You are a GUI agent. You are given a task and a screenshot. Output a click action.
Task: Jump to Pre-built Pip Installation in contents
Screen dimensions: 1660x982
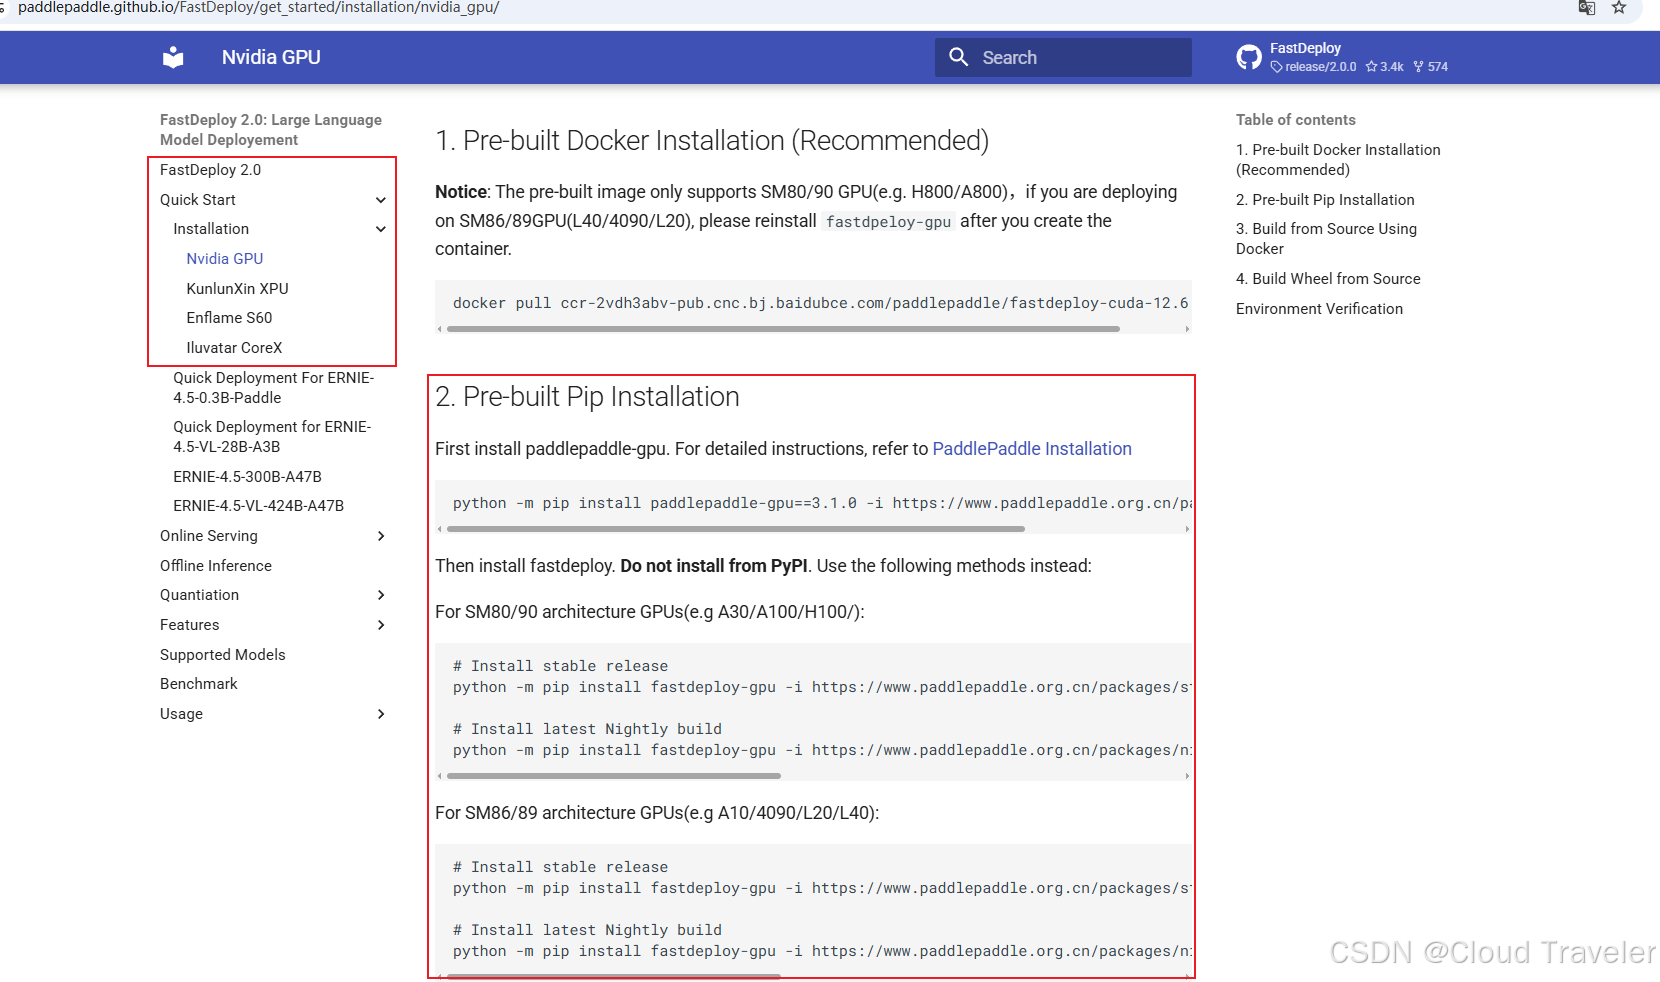tap(1325, 200)
